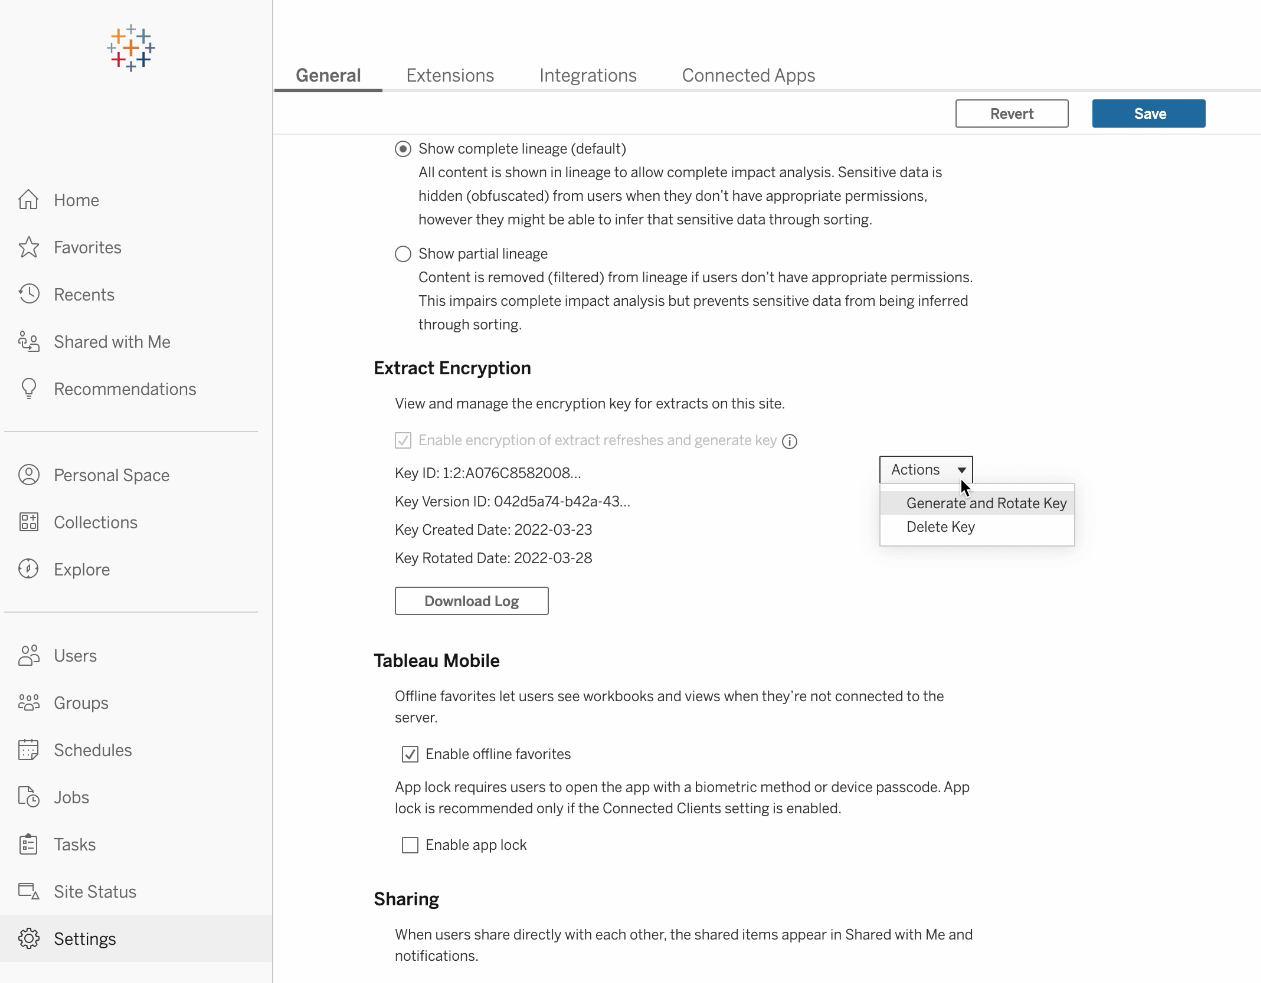
Task: Open the Home page from the sidebar
Action: click(75, 199)
